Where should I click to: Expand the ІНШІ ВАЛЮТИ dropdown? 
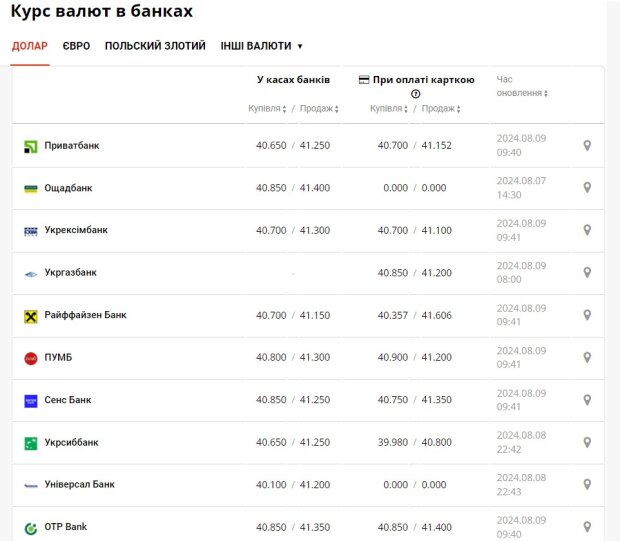(x=261, y=46)
